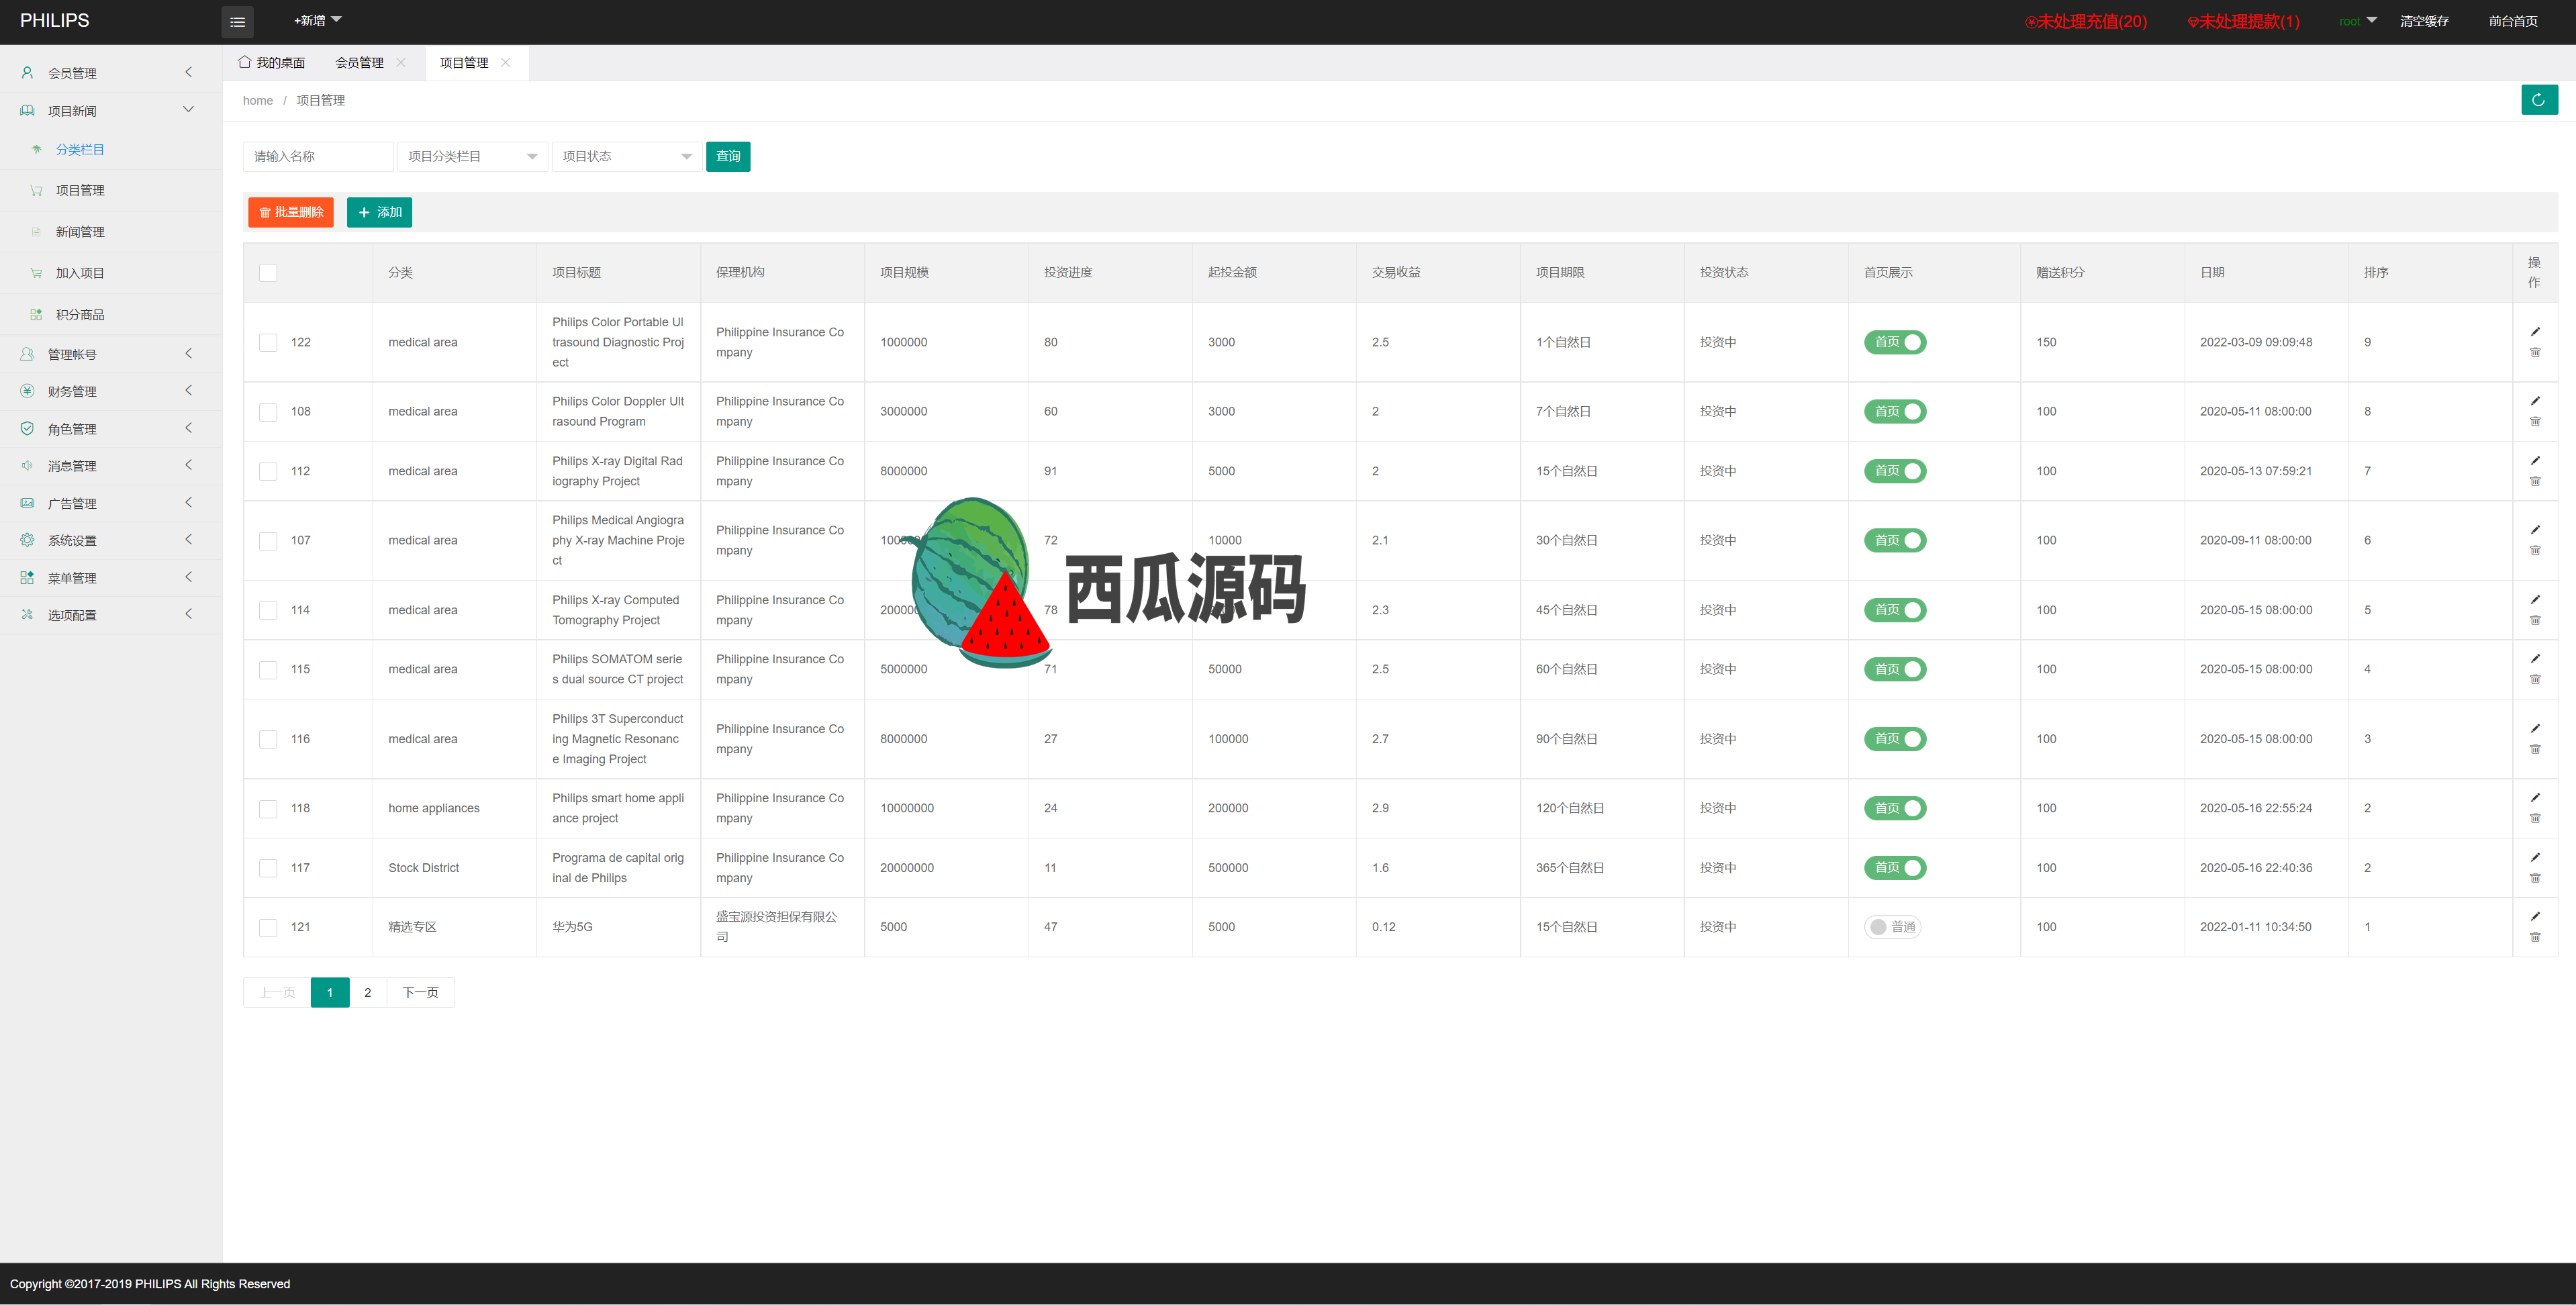Check the checkbox for row 112

tap(268, 471)
